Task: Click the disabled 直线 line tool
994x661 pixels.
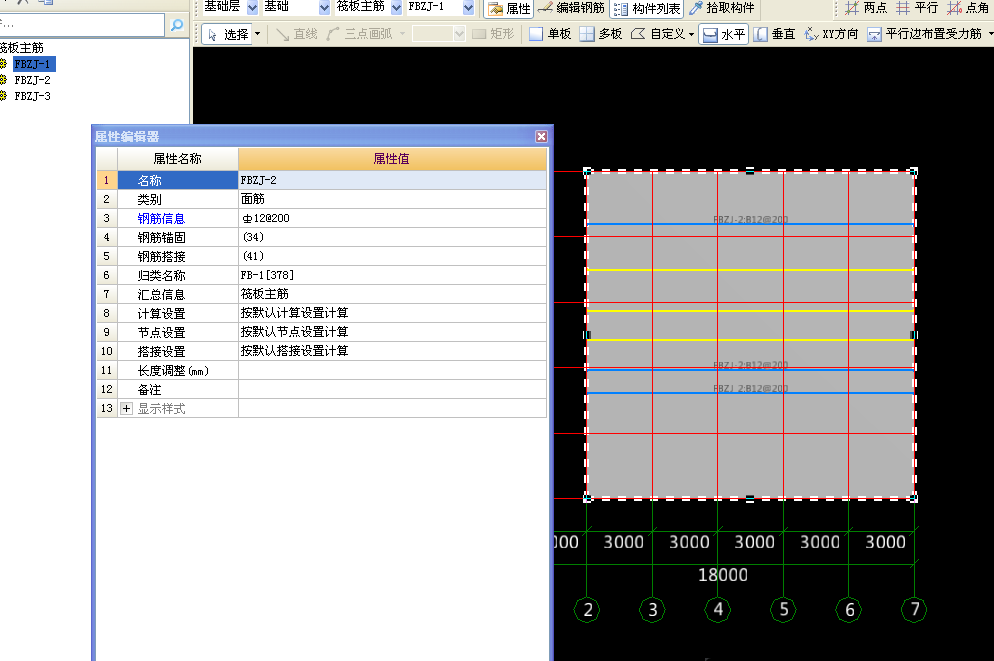Action: [297, 34]
